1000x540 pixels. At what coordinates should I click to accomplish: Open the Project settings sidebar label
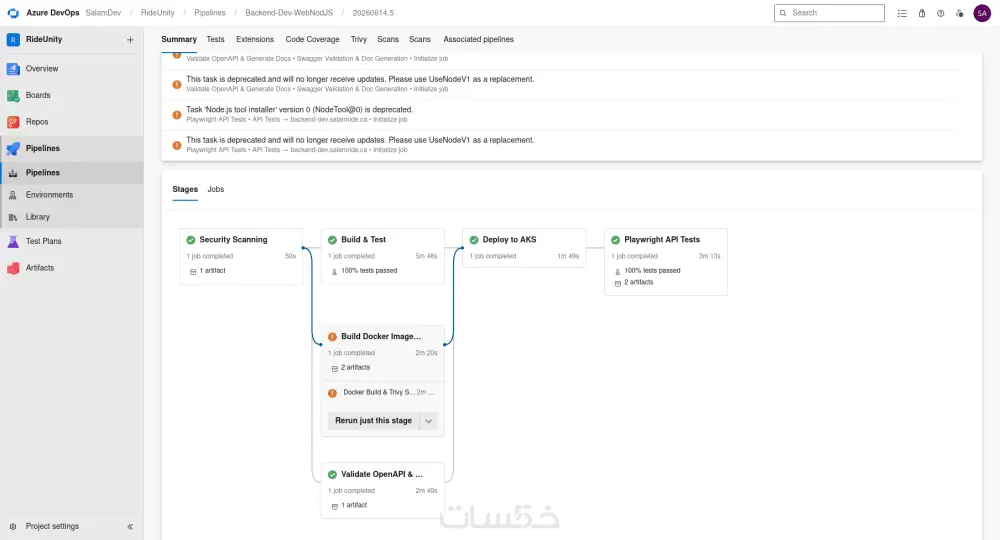(x=52, y=527)
